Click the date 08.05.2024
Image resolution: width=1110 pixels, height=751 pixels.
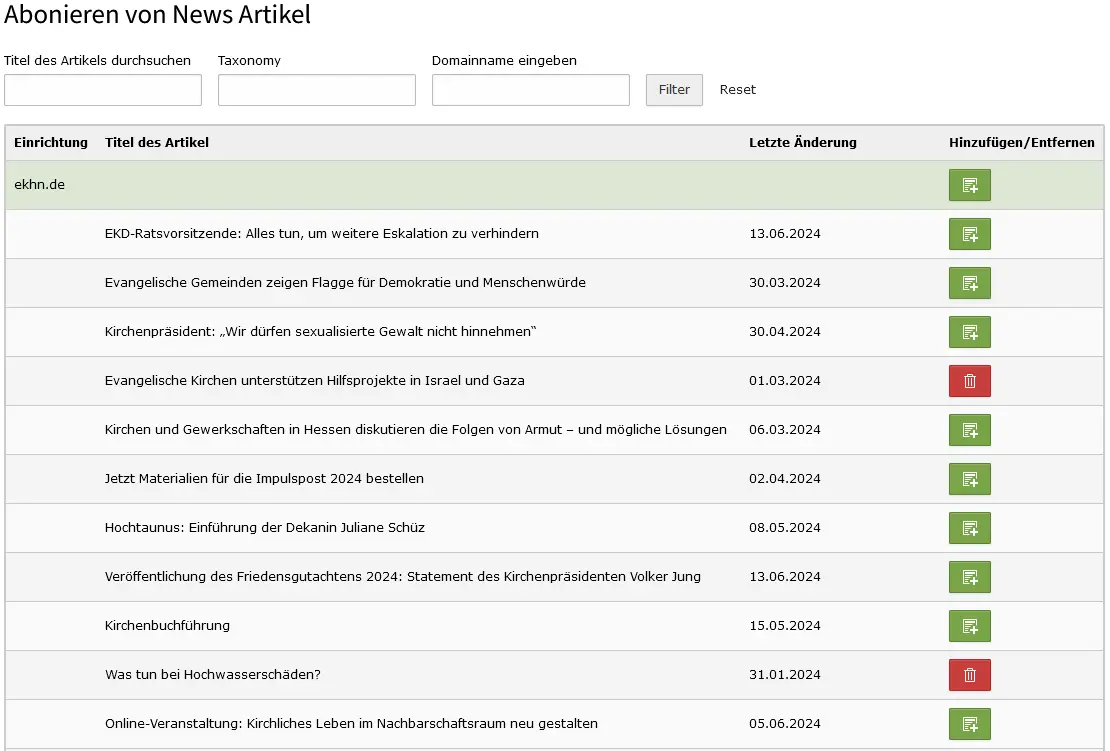point(784,527)
